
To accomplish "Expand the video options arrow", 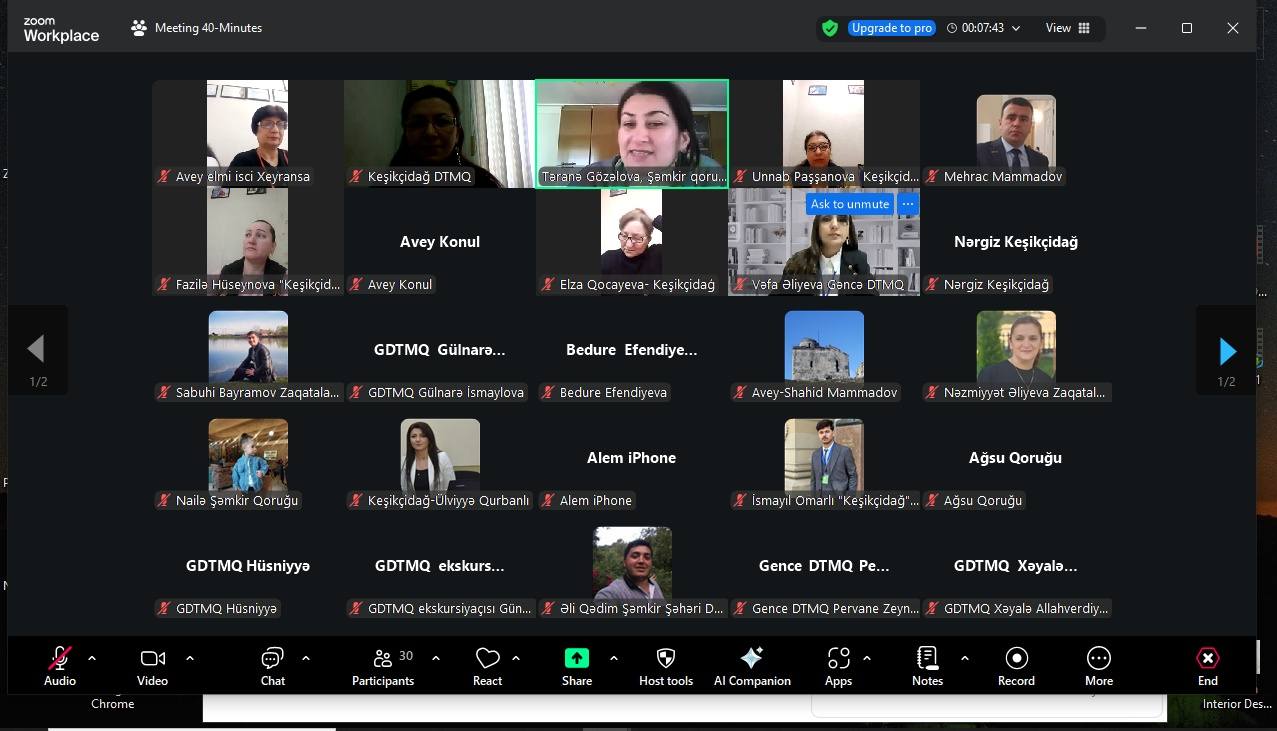I will click(x=190, y=658).
